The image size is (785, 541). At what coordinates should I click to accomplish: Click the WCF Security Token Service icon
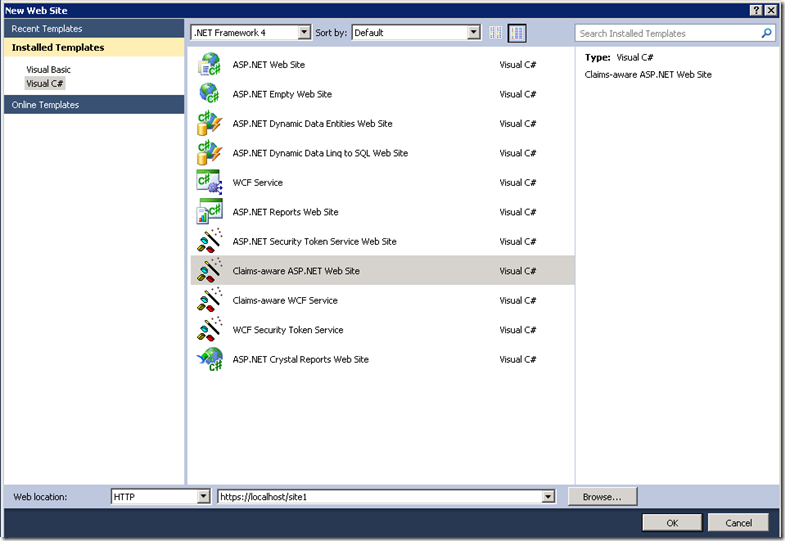tap(209, 330)
